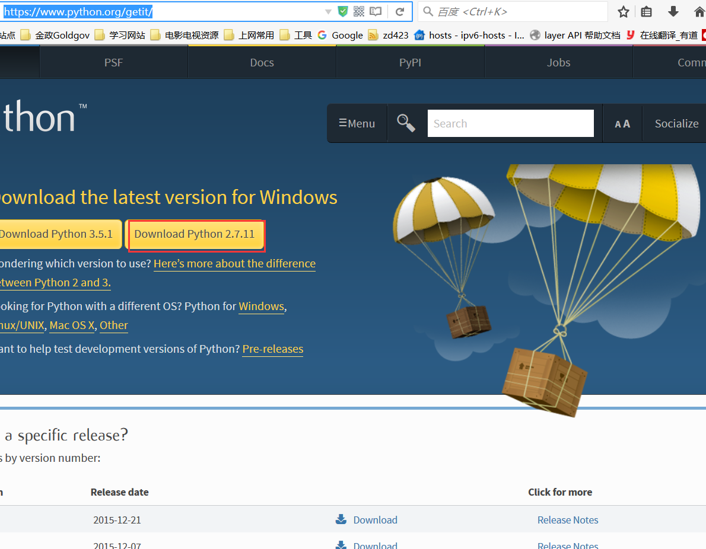Open 在线翻译_有道 bookmark
Image resolution: width=706 pixels, height=549 pixels.
tap(661, 35)
